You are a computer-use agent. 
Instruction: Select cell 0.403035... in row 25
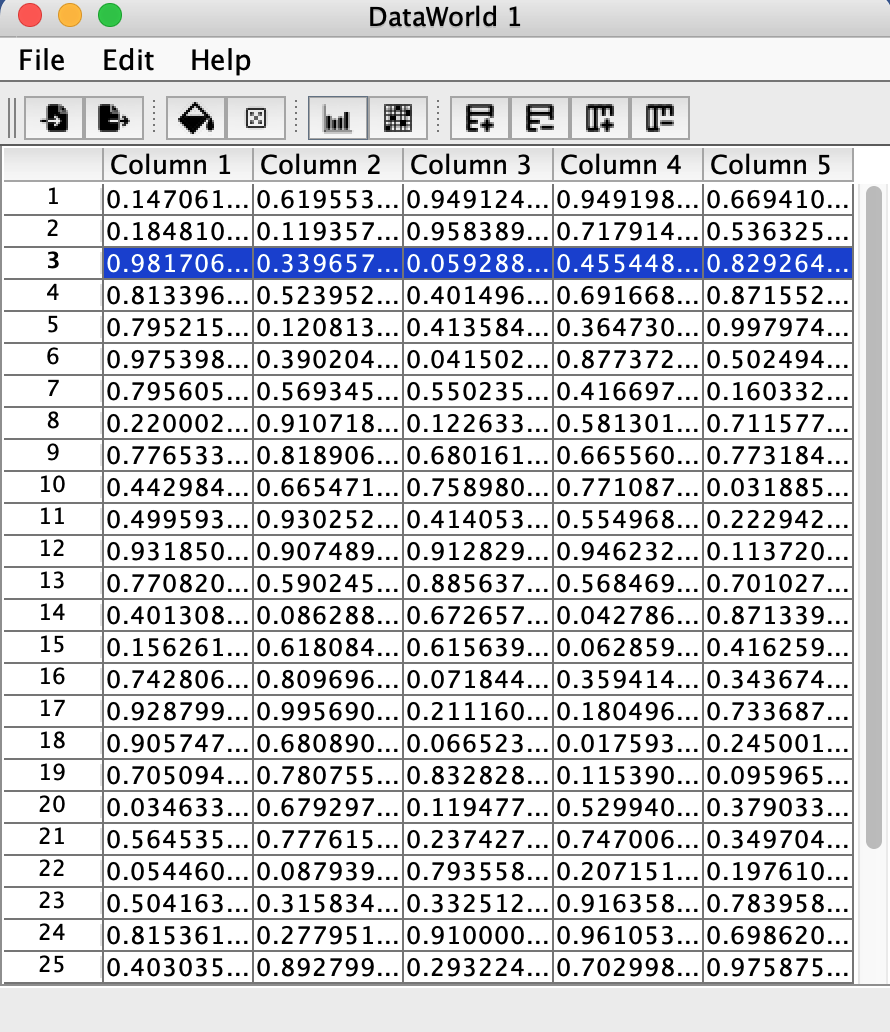(178, 968)
